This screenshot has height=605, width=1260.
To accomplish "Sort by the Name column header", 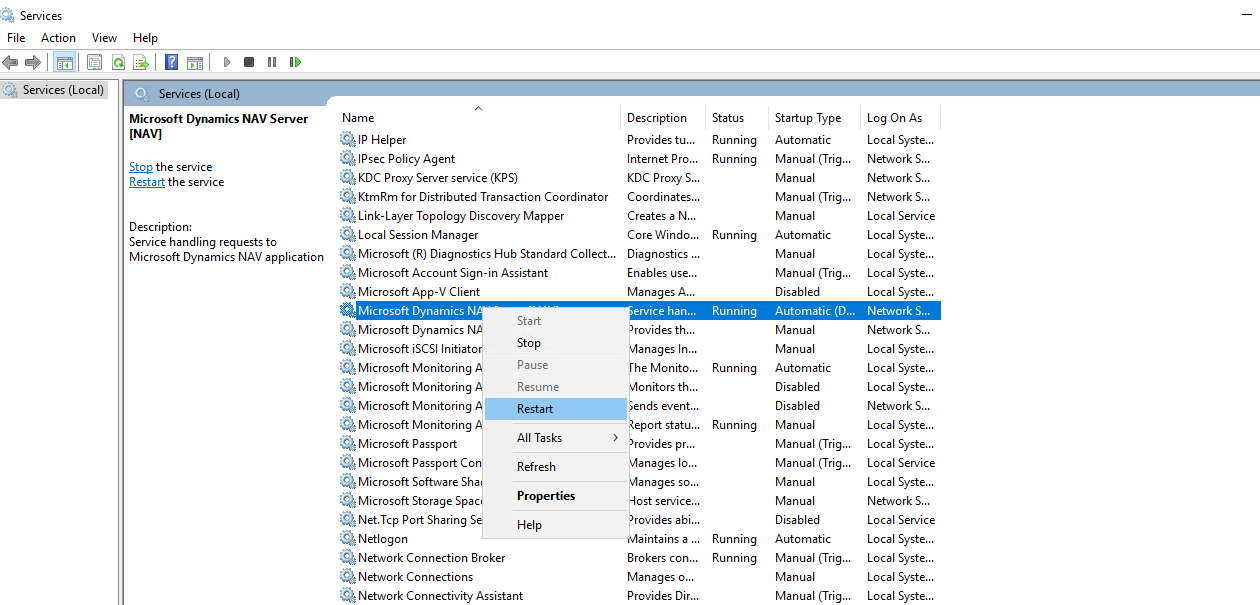I will (478, 117).
